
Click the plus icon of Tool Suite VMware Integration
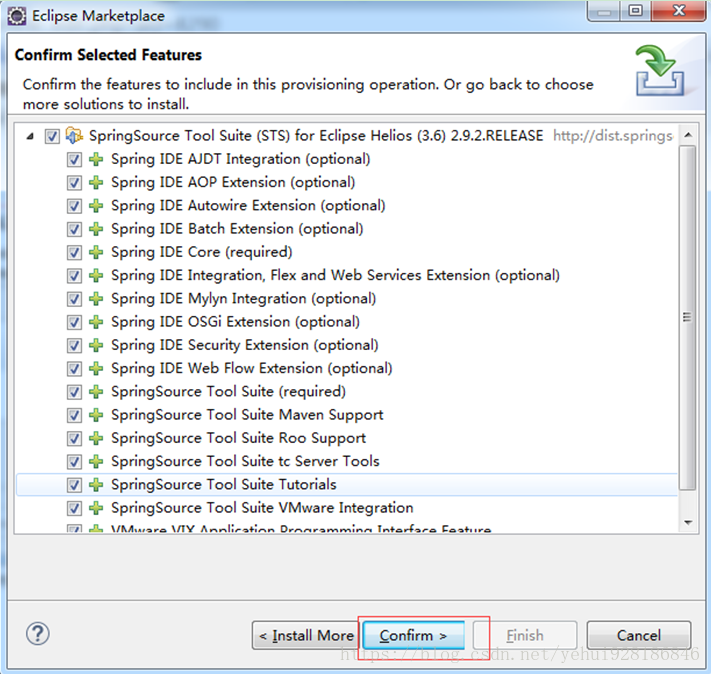click(96, 508)
